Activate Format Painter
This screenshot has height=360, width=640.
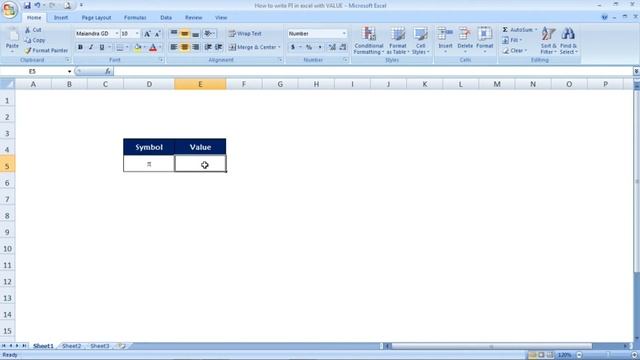46,51
